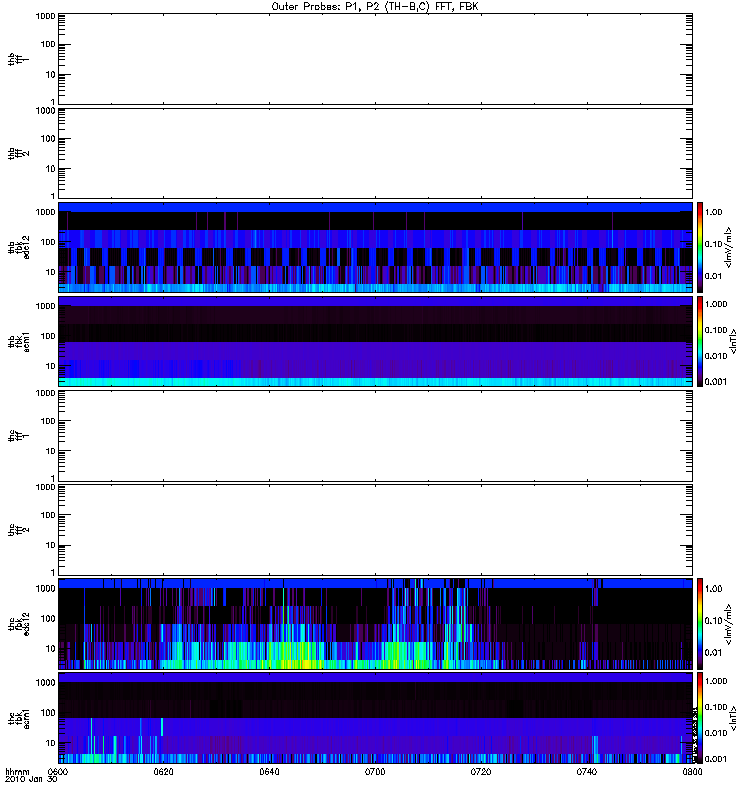Click the thc fbk edc12 spectrogram panel
The image size is (750, 800).
coord(375,624)
